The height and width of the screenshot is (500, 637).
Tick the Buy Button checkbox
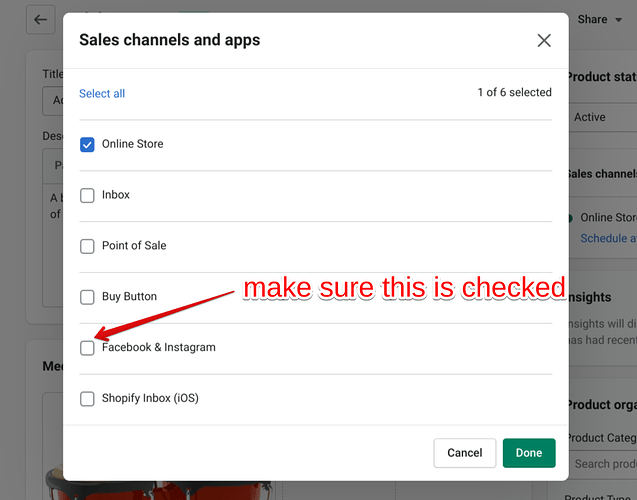pos(87,297)
